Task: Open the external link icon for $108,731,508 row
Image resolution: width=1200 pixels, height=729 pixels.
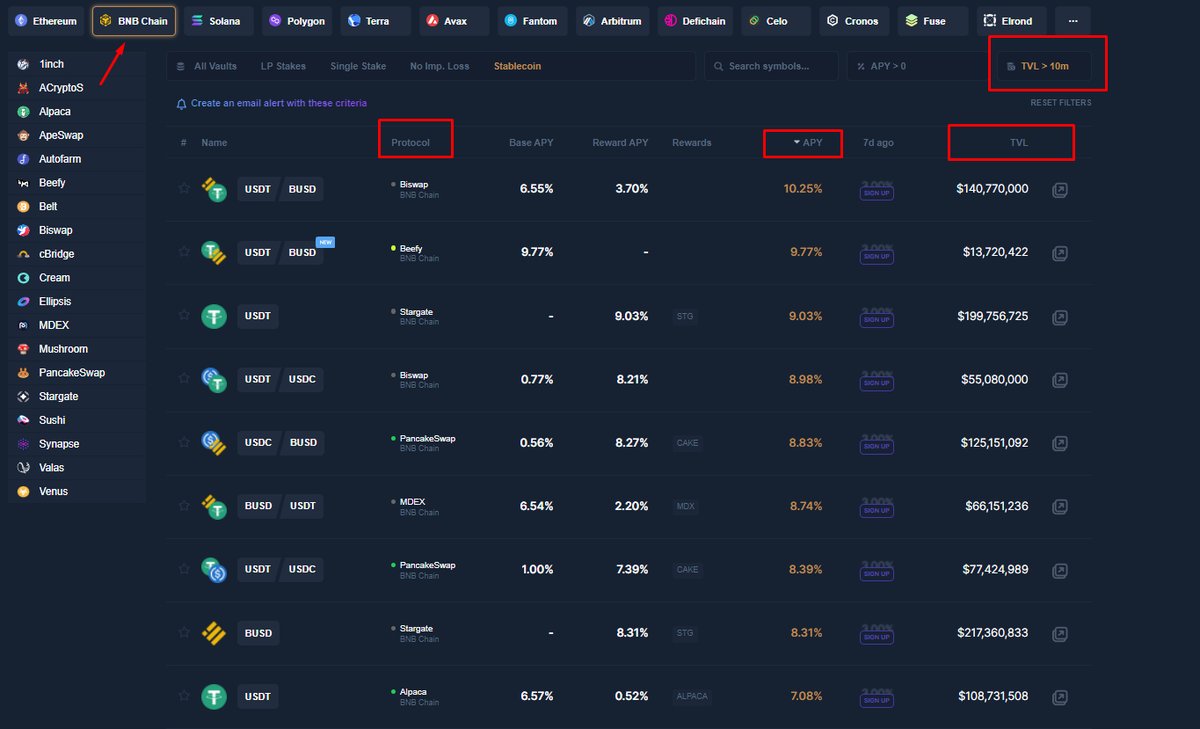Action: click(x=1060, y=697)
